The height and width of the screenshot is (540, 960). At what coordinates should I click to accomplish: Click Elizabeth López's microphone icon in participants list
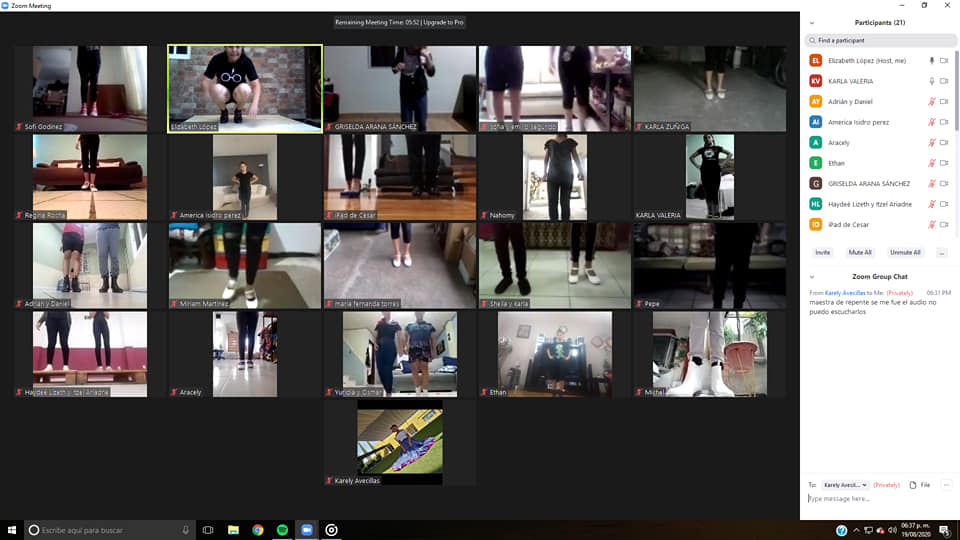(x=932, y=60)
